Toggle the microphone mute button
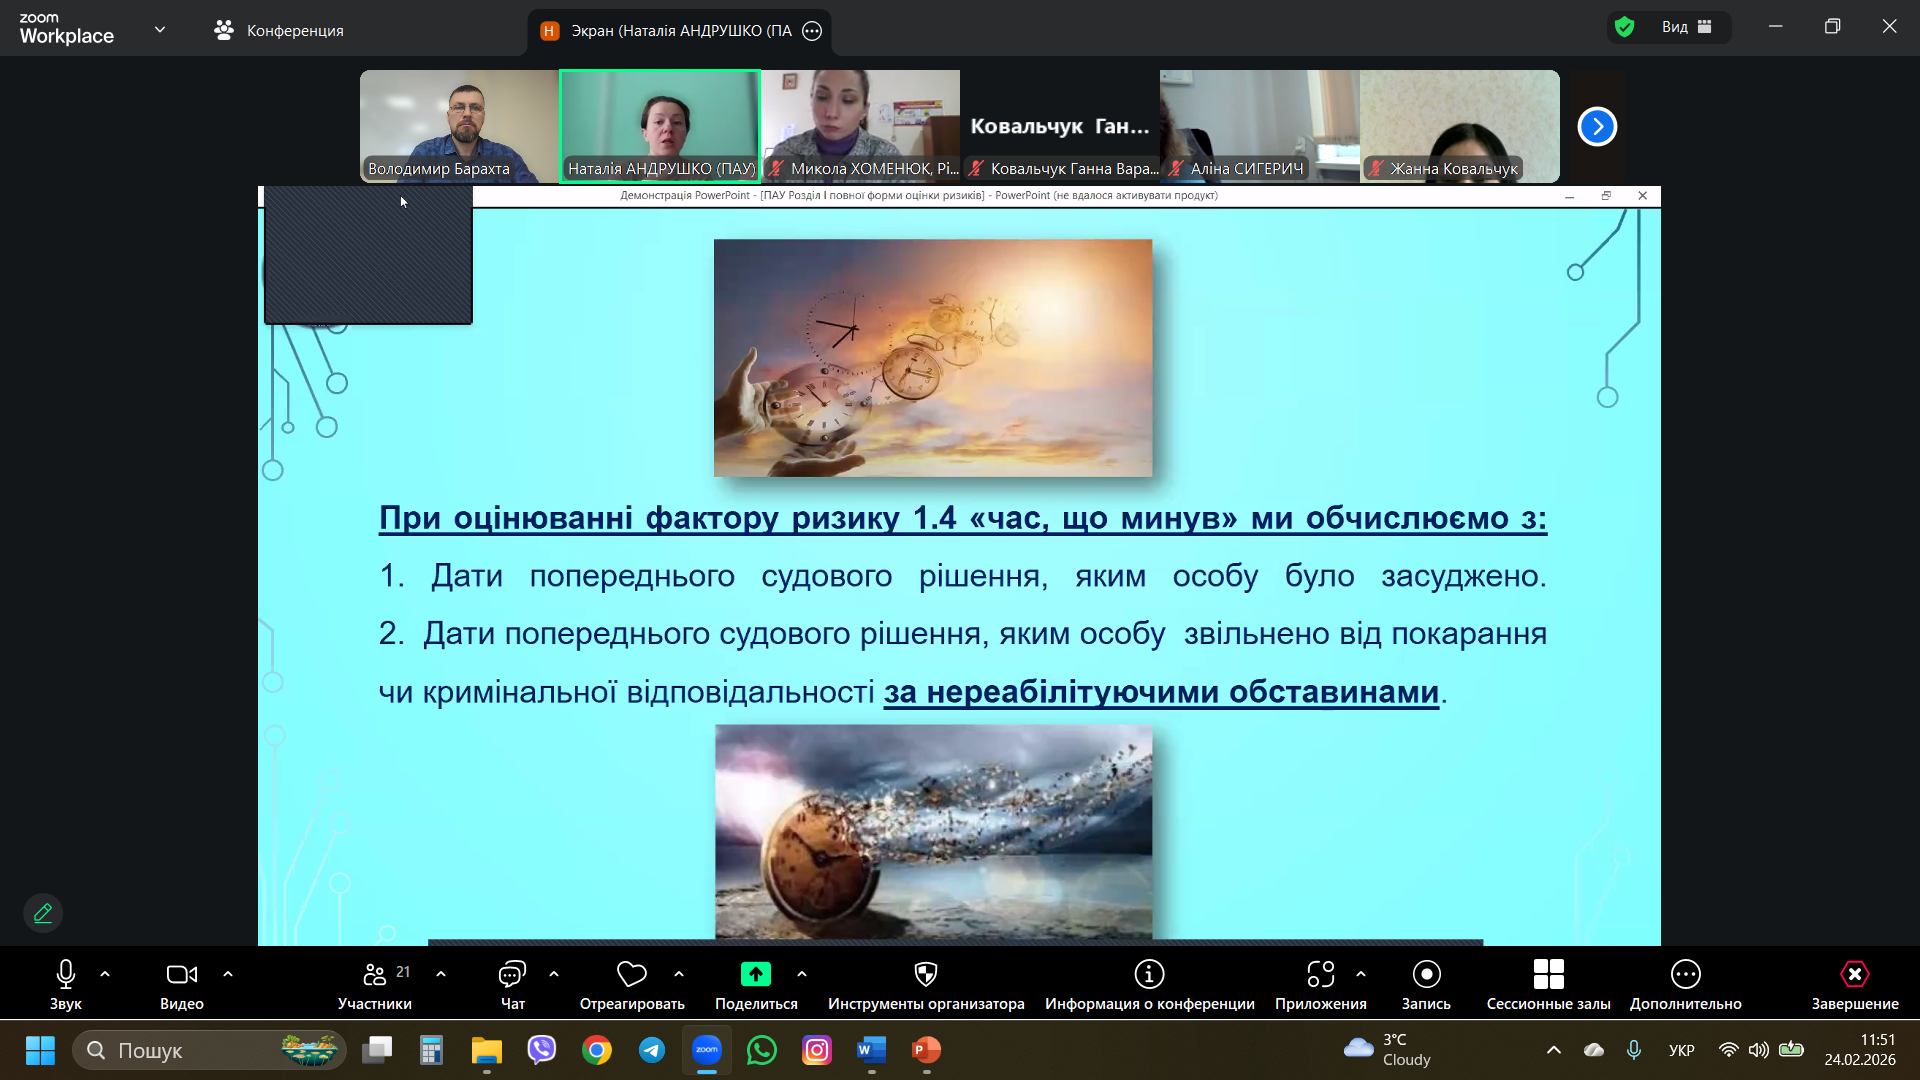 coord(66,974)
